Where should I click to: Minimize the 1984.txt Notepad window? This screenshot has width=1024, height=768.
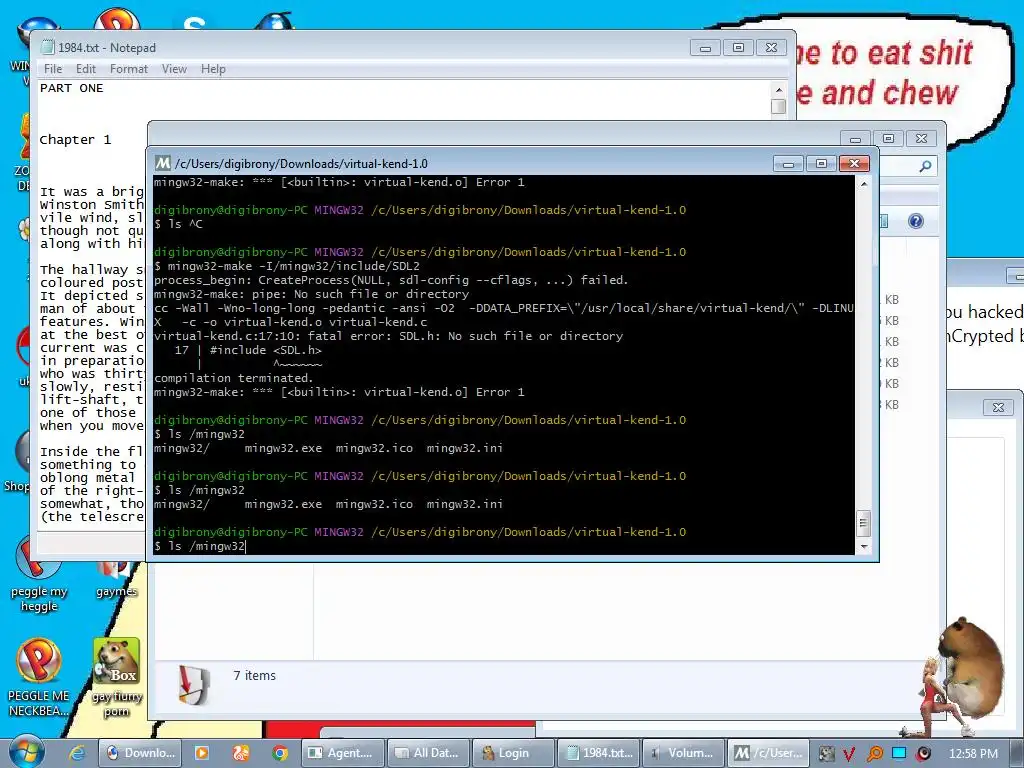705,48
